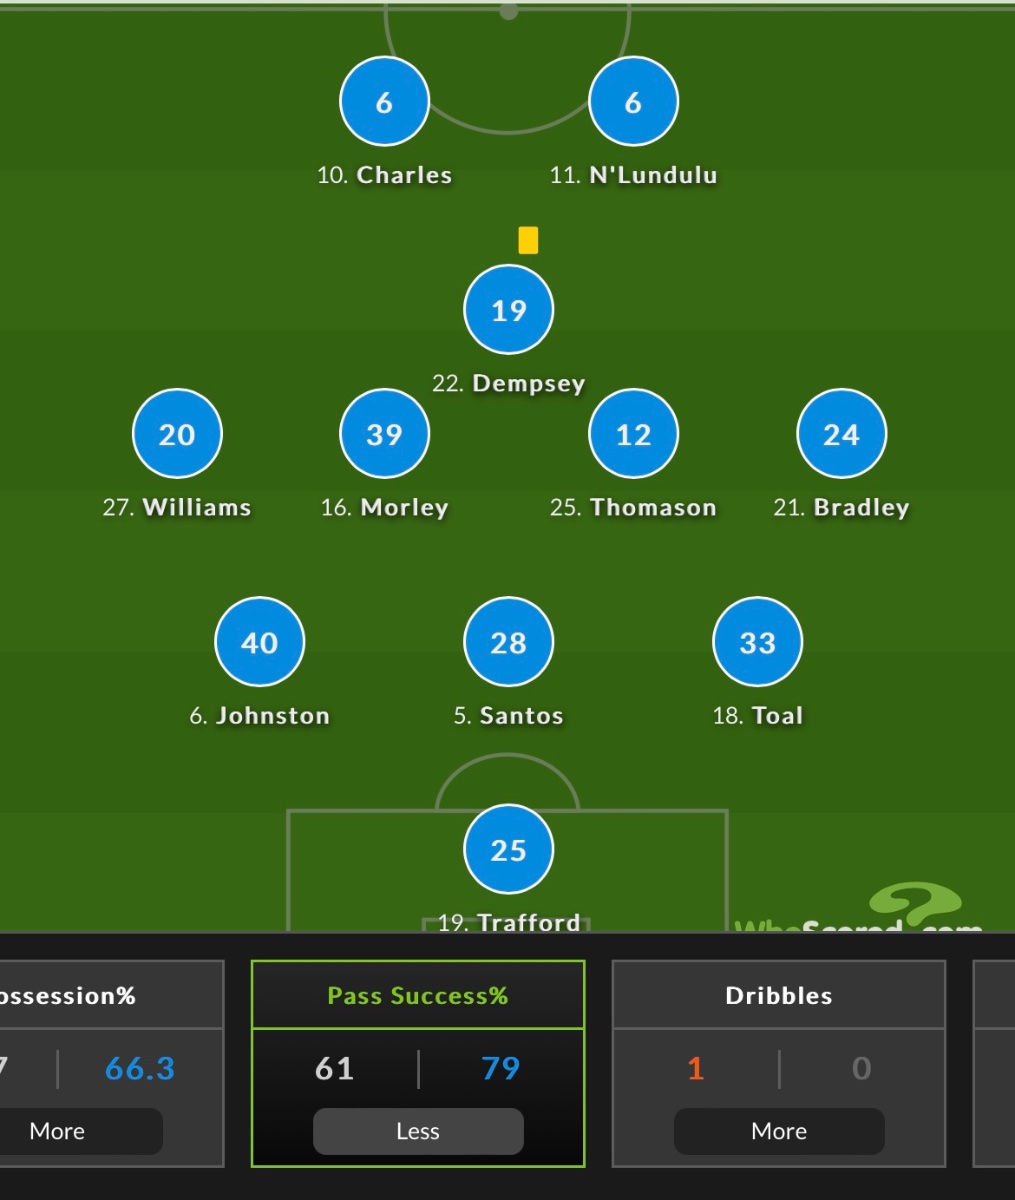The height and width of the screenshot is (1200, 1015).
Task: Select Bradley's player circle showing 24
Action: pyautogui.click(x=841, y=434)
